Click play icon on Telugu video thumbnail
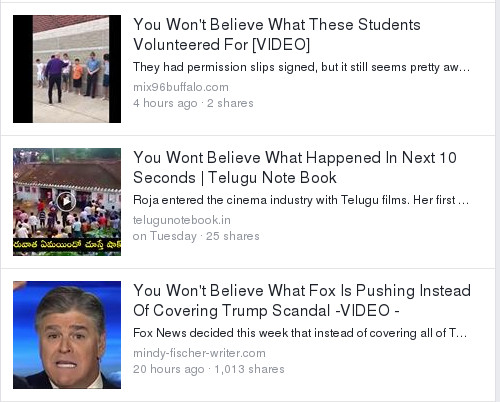 (x=66, y=201)
